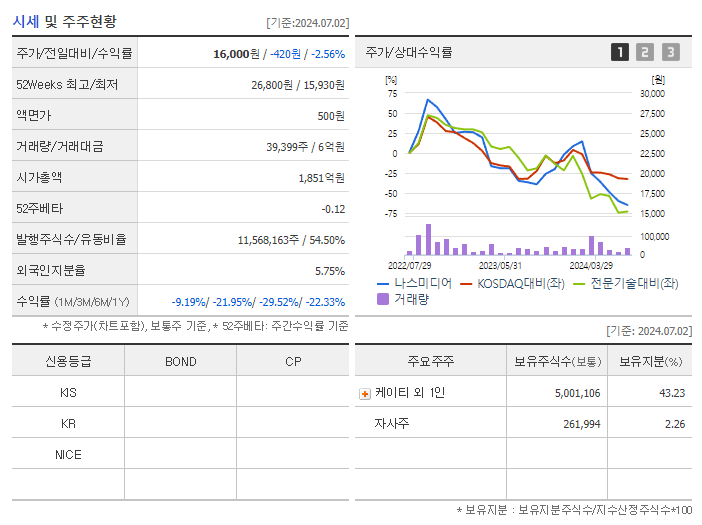This screenshot has width=702, height=525.
Task: Select the 43.23 ownership percentage
Action: (x=672, y=393)
